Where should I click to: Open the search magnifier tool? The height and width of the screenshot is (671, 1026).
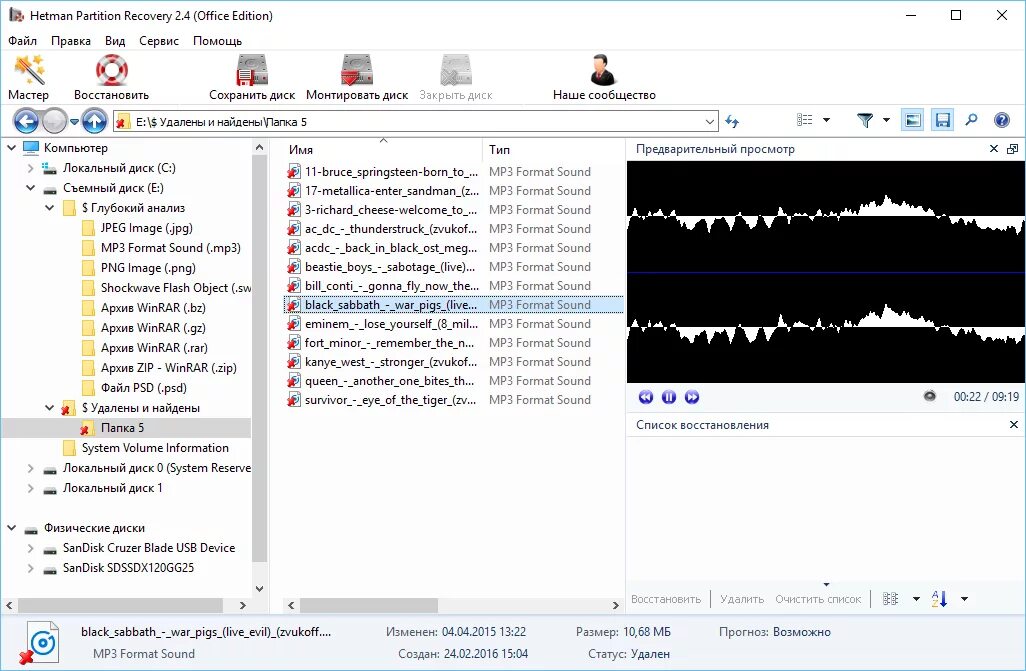point(972,120)
